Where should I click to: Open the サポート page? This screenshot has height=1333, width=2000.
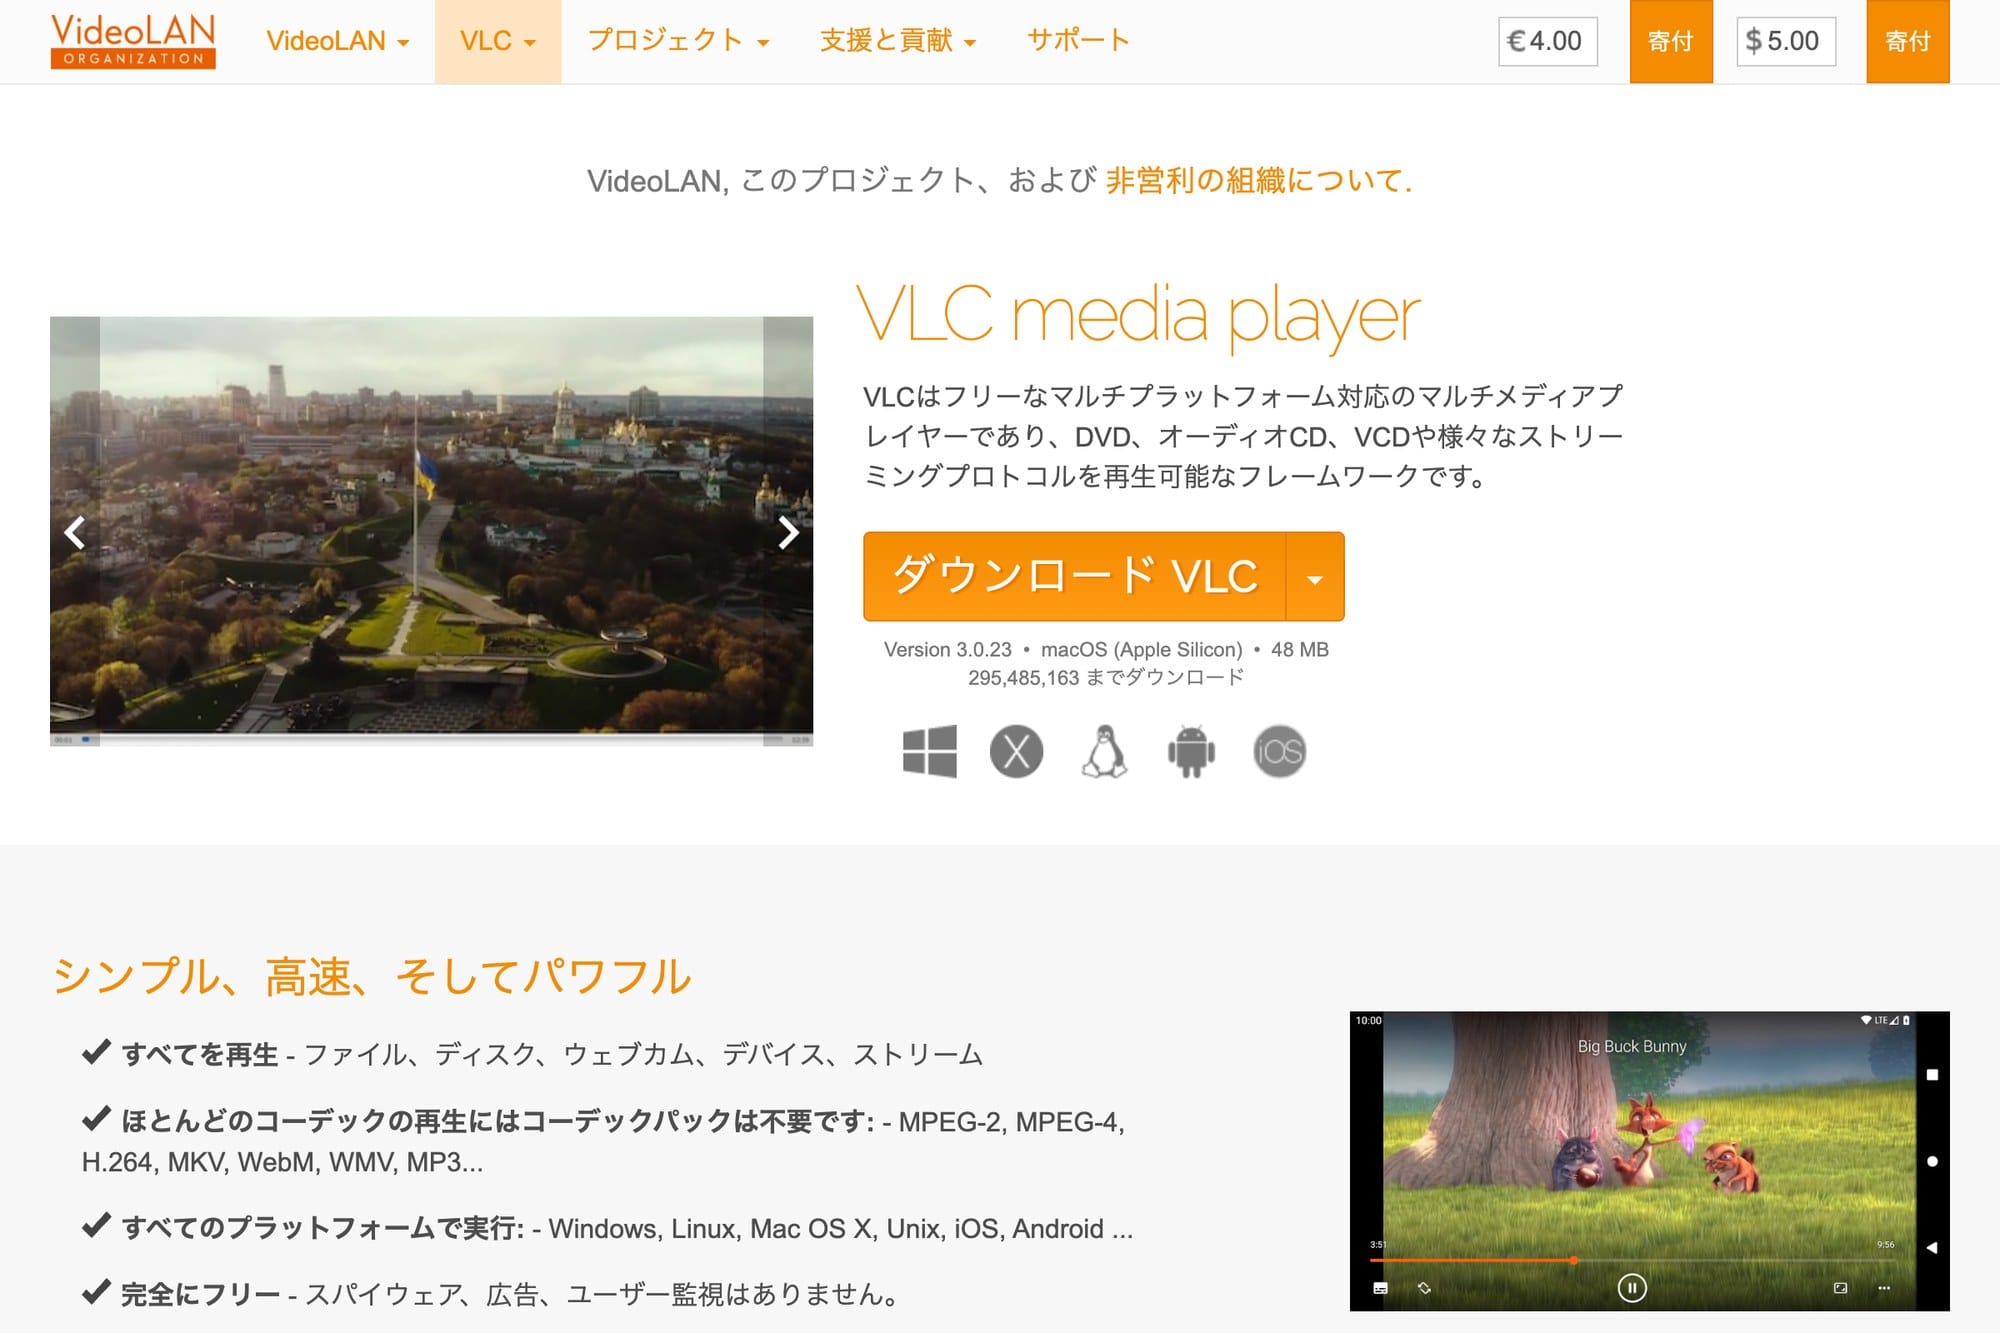(x=1078, y=41)
